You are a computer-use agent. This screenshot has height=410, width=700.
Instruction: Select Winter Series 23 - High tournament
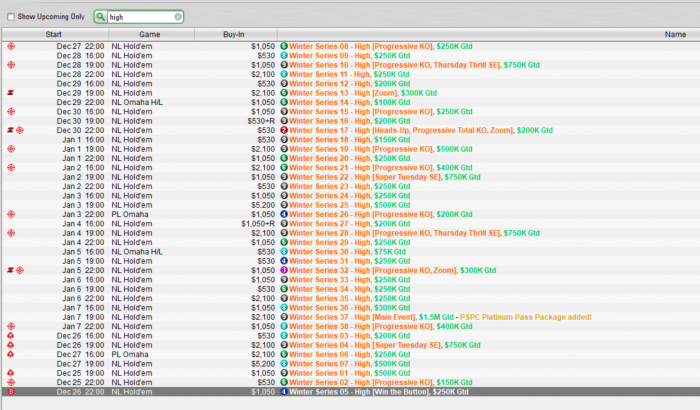(350, 187)
